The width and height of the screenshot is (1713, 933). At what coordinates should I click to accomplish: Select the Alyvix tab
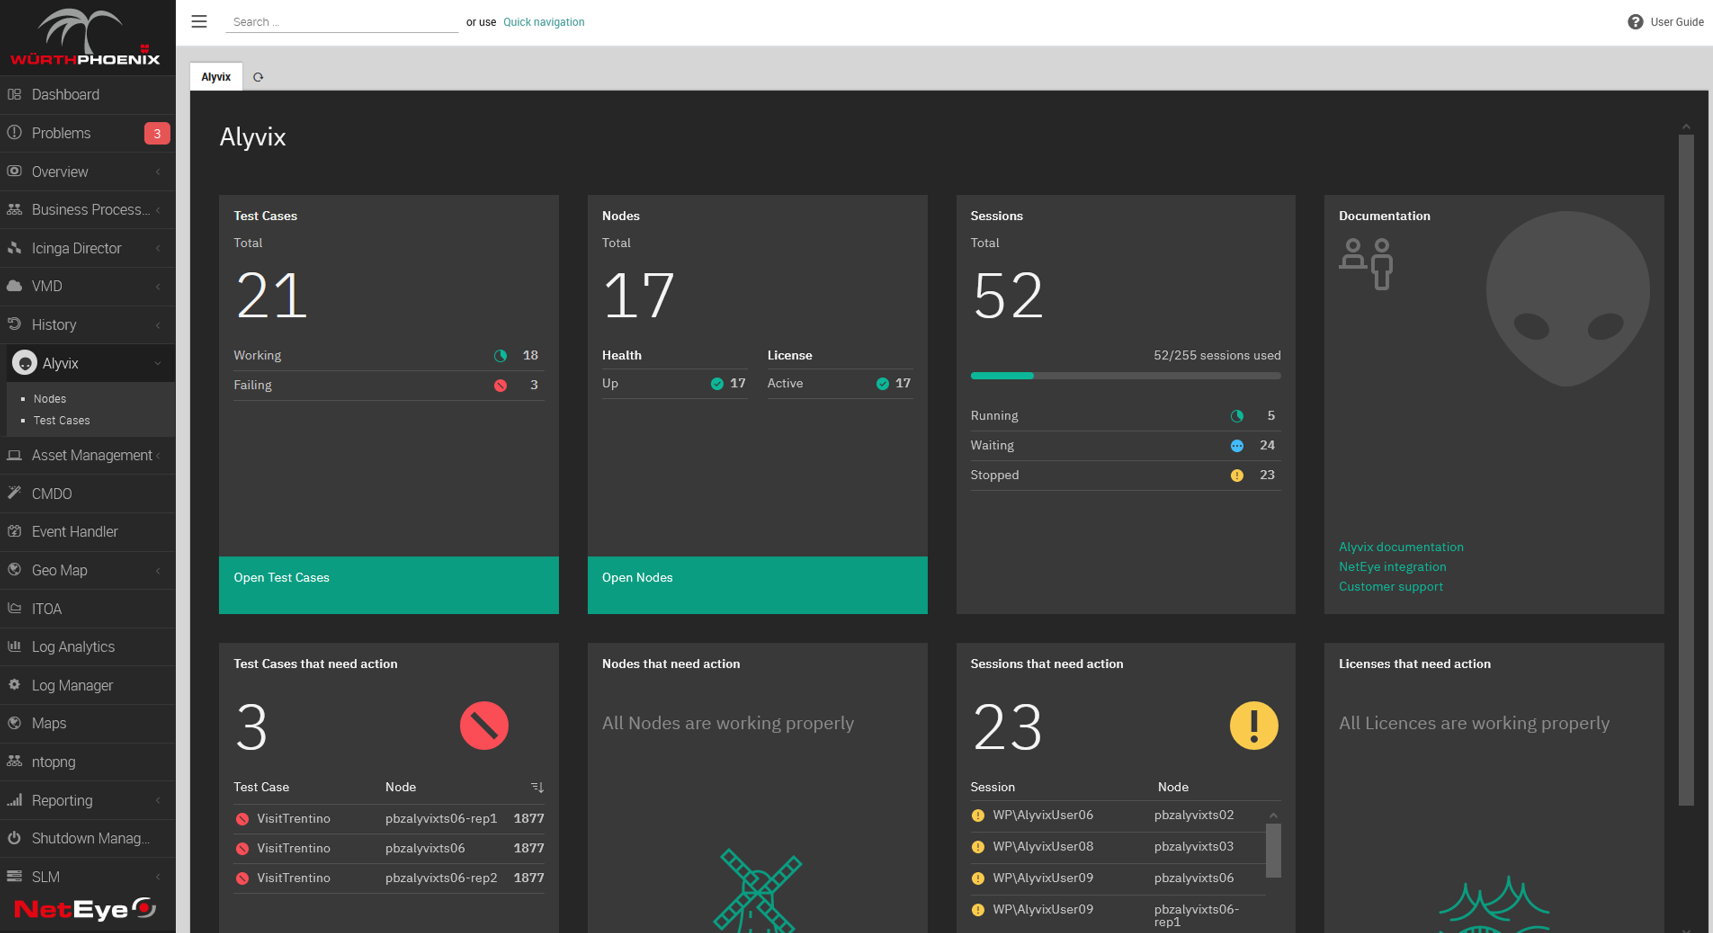216,77
